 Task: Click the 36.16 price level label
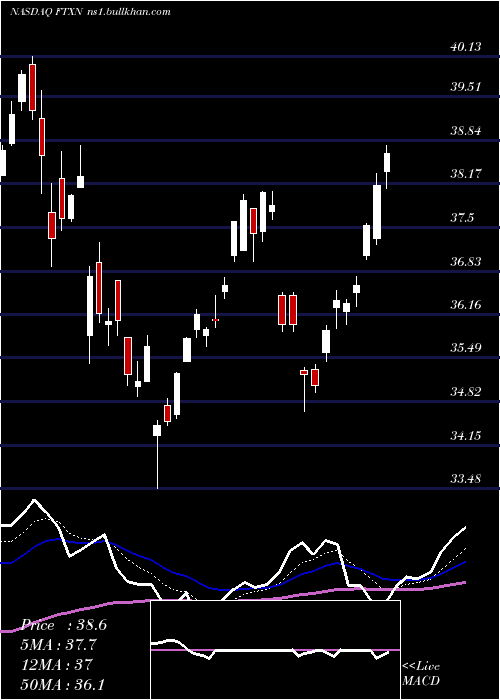click(466, 305)
